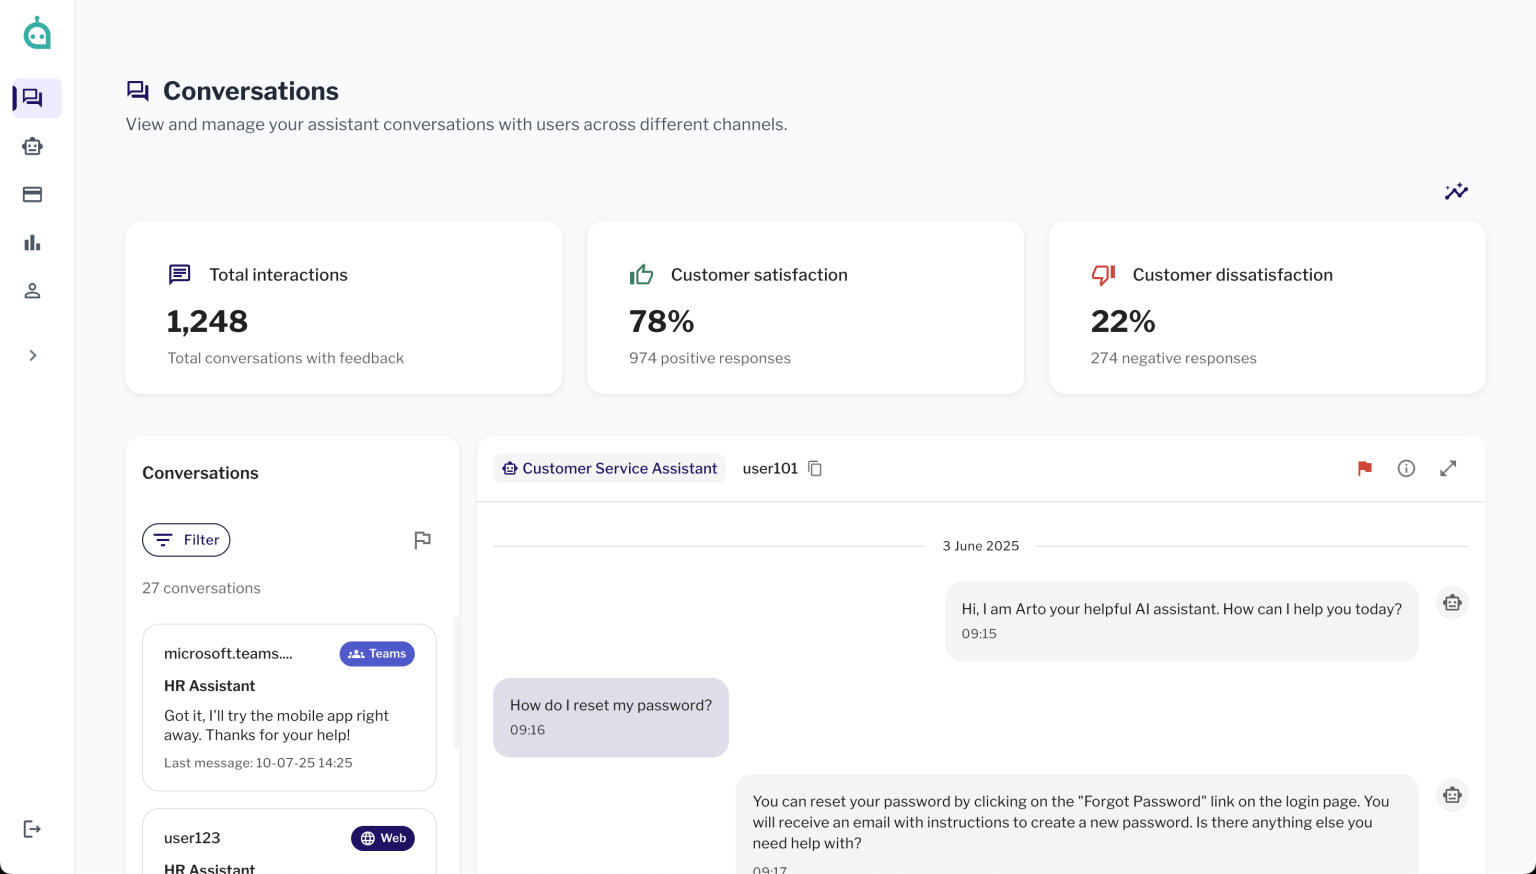1536x874 pixels.
Task: Expand the sidebar with the chevron arrow
Action: [x=32, y=355]
